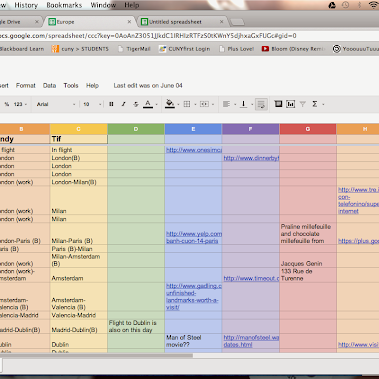
Task: Expand the merge cells dropdown arrow
Action: (213, 105)
